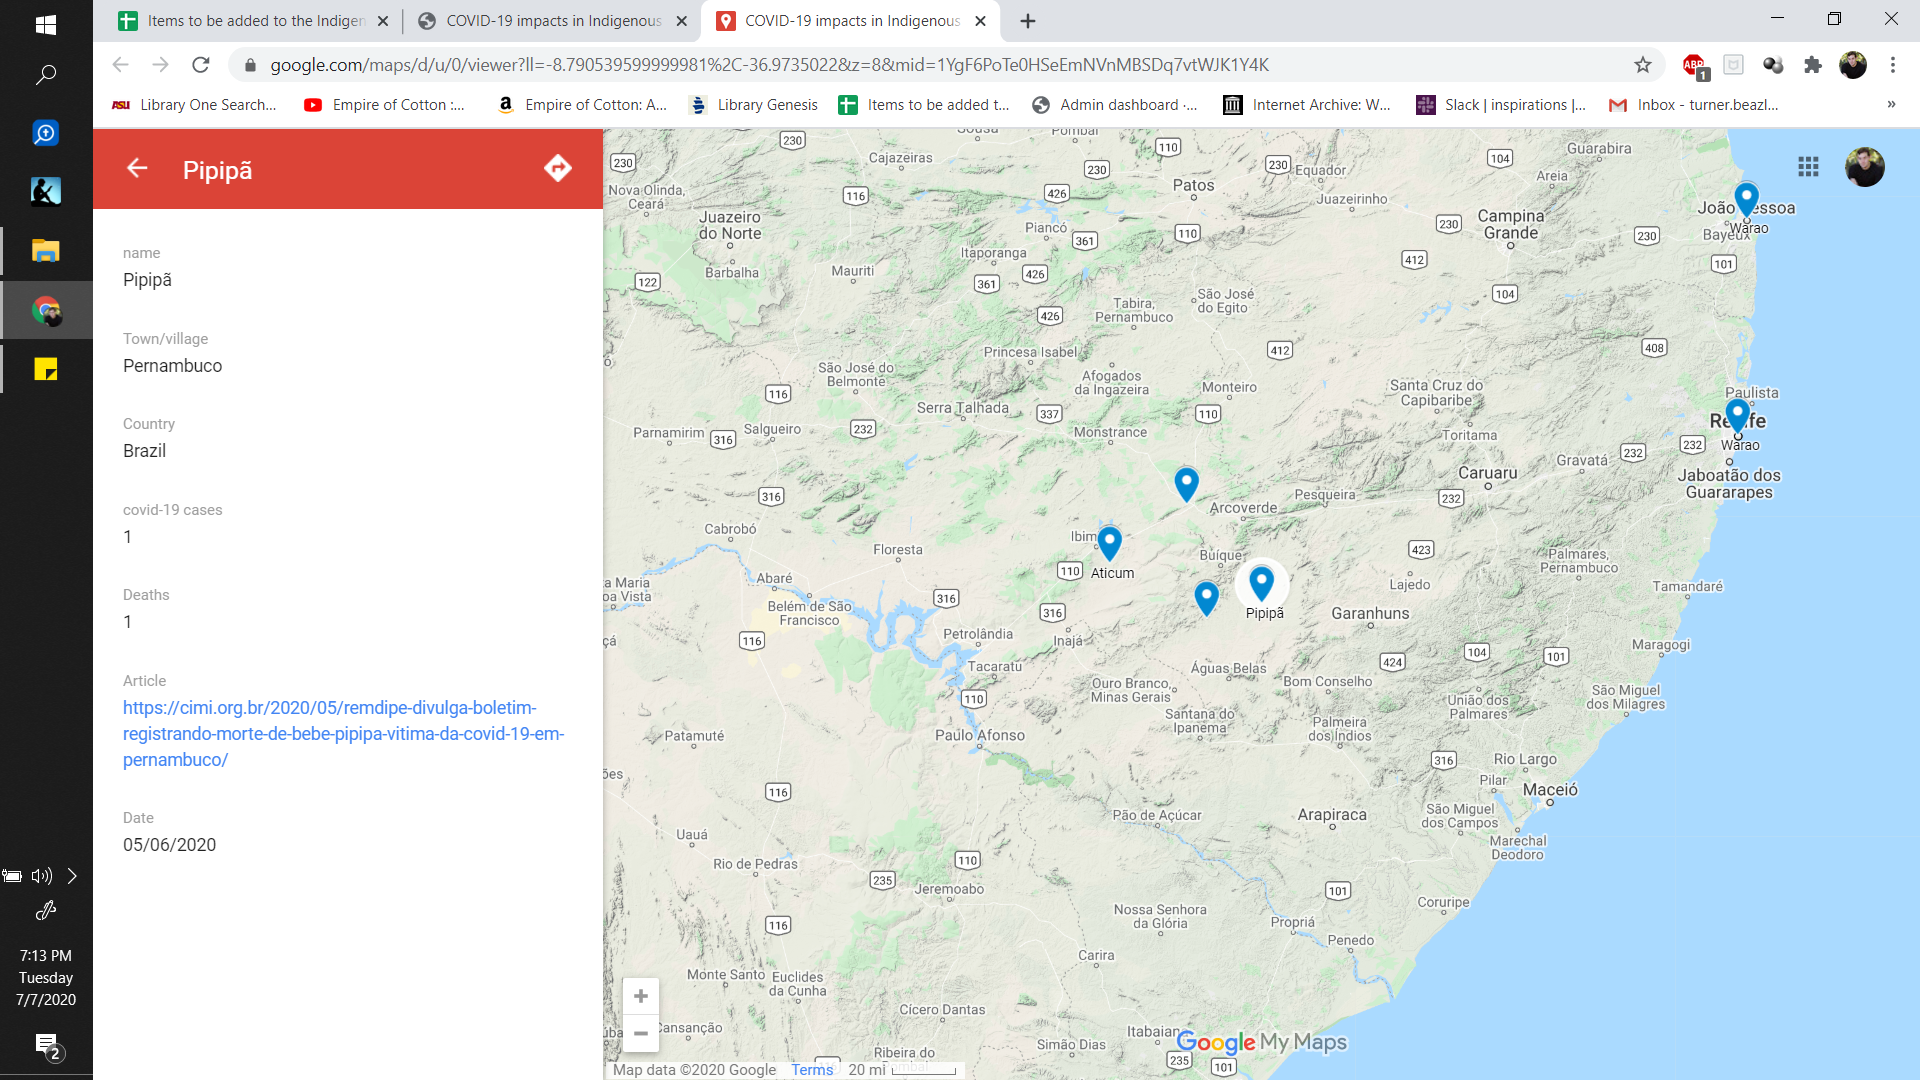
Task: Click the João Pessoa Warao map pin
Action: (1746, 198)
